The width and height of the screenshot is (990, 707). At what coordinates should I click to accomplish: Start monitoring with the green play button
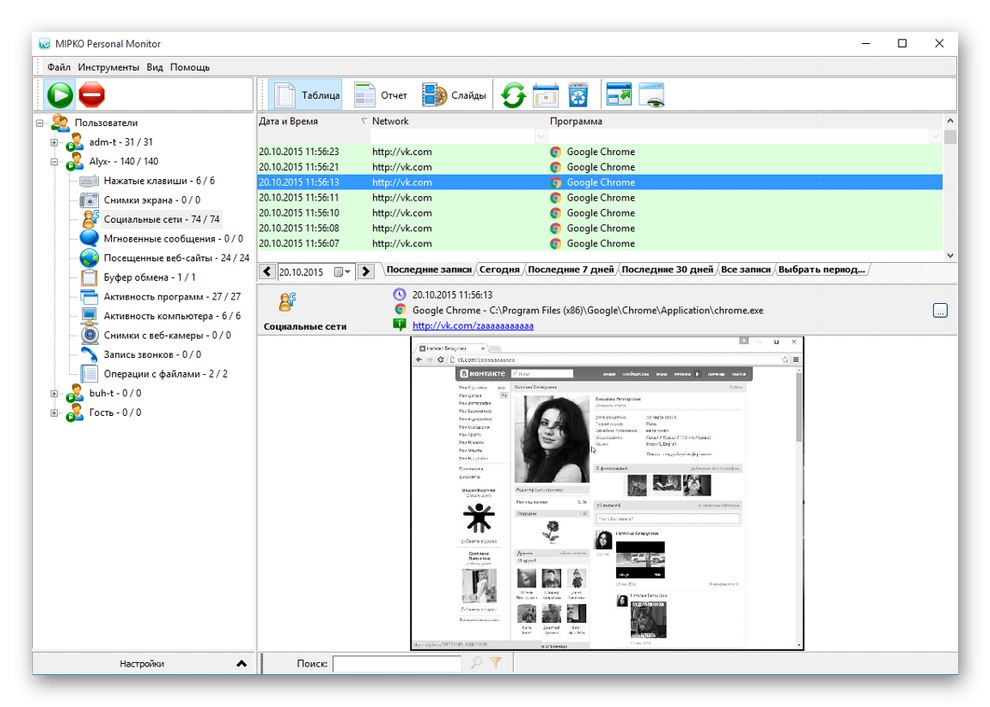coord(60,95)
